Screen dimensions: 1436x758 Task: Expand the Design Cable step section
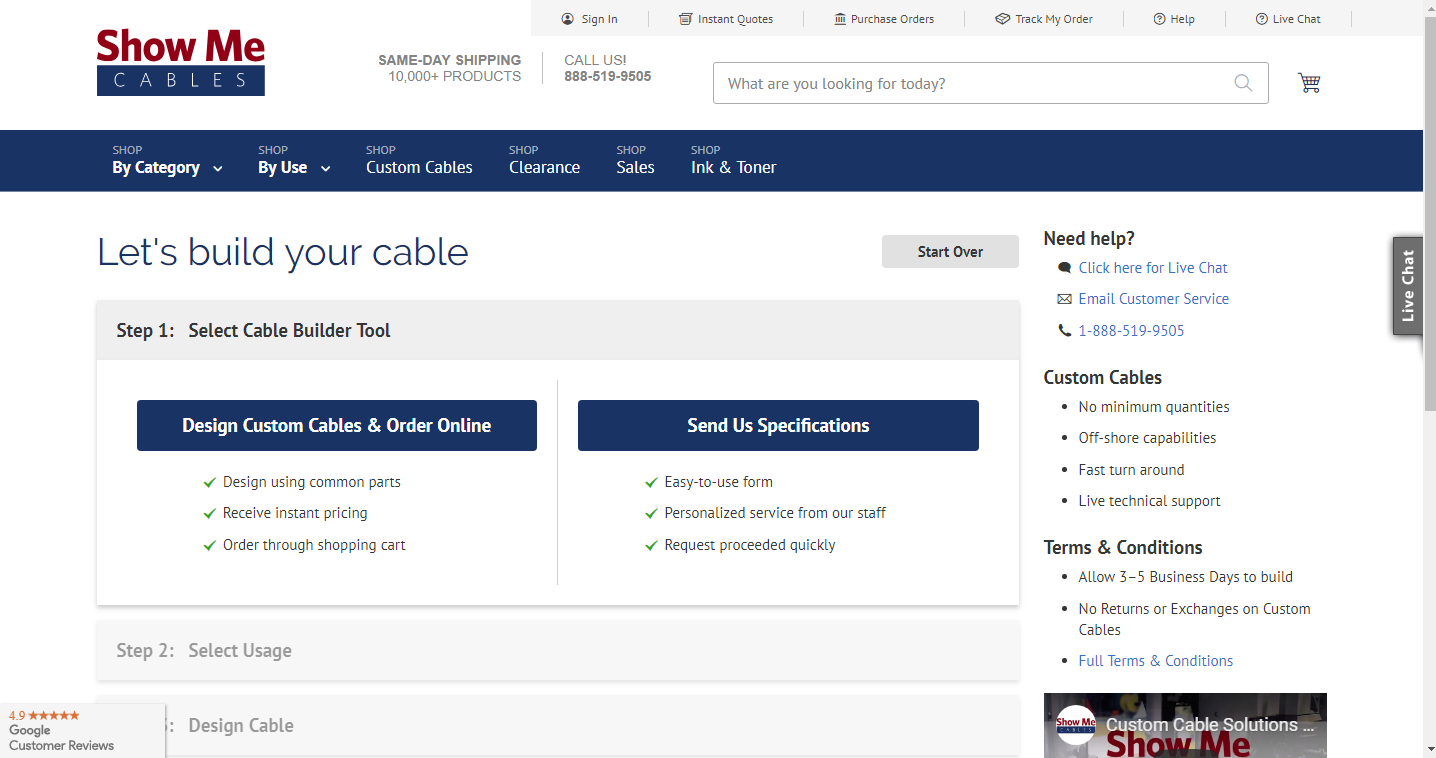(558, 726)
